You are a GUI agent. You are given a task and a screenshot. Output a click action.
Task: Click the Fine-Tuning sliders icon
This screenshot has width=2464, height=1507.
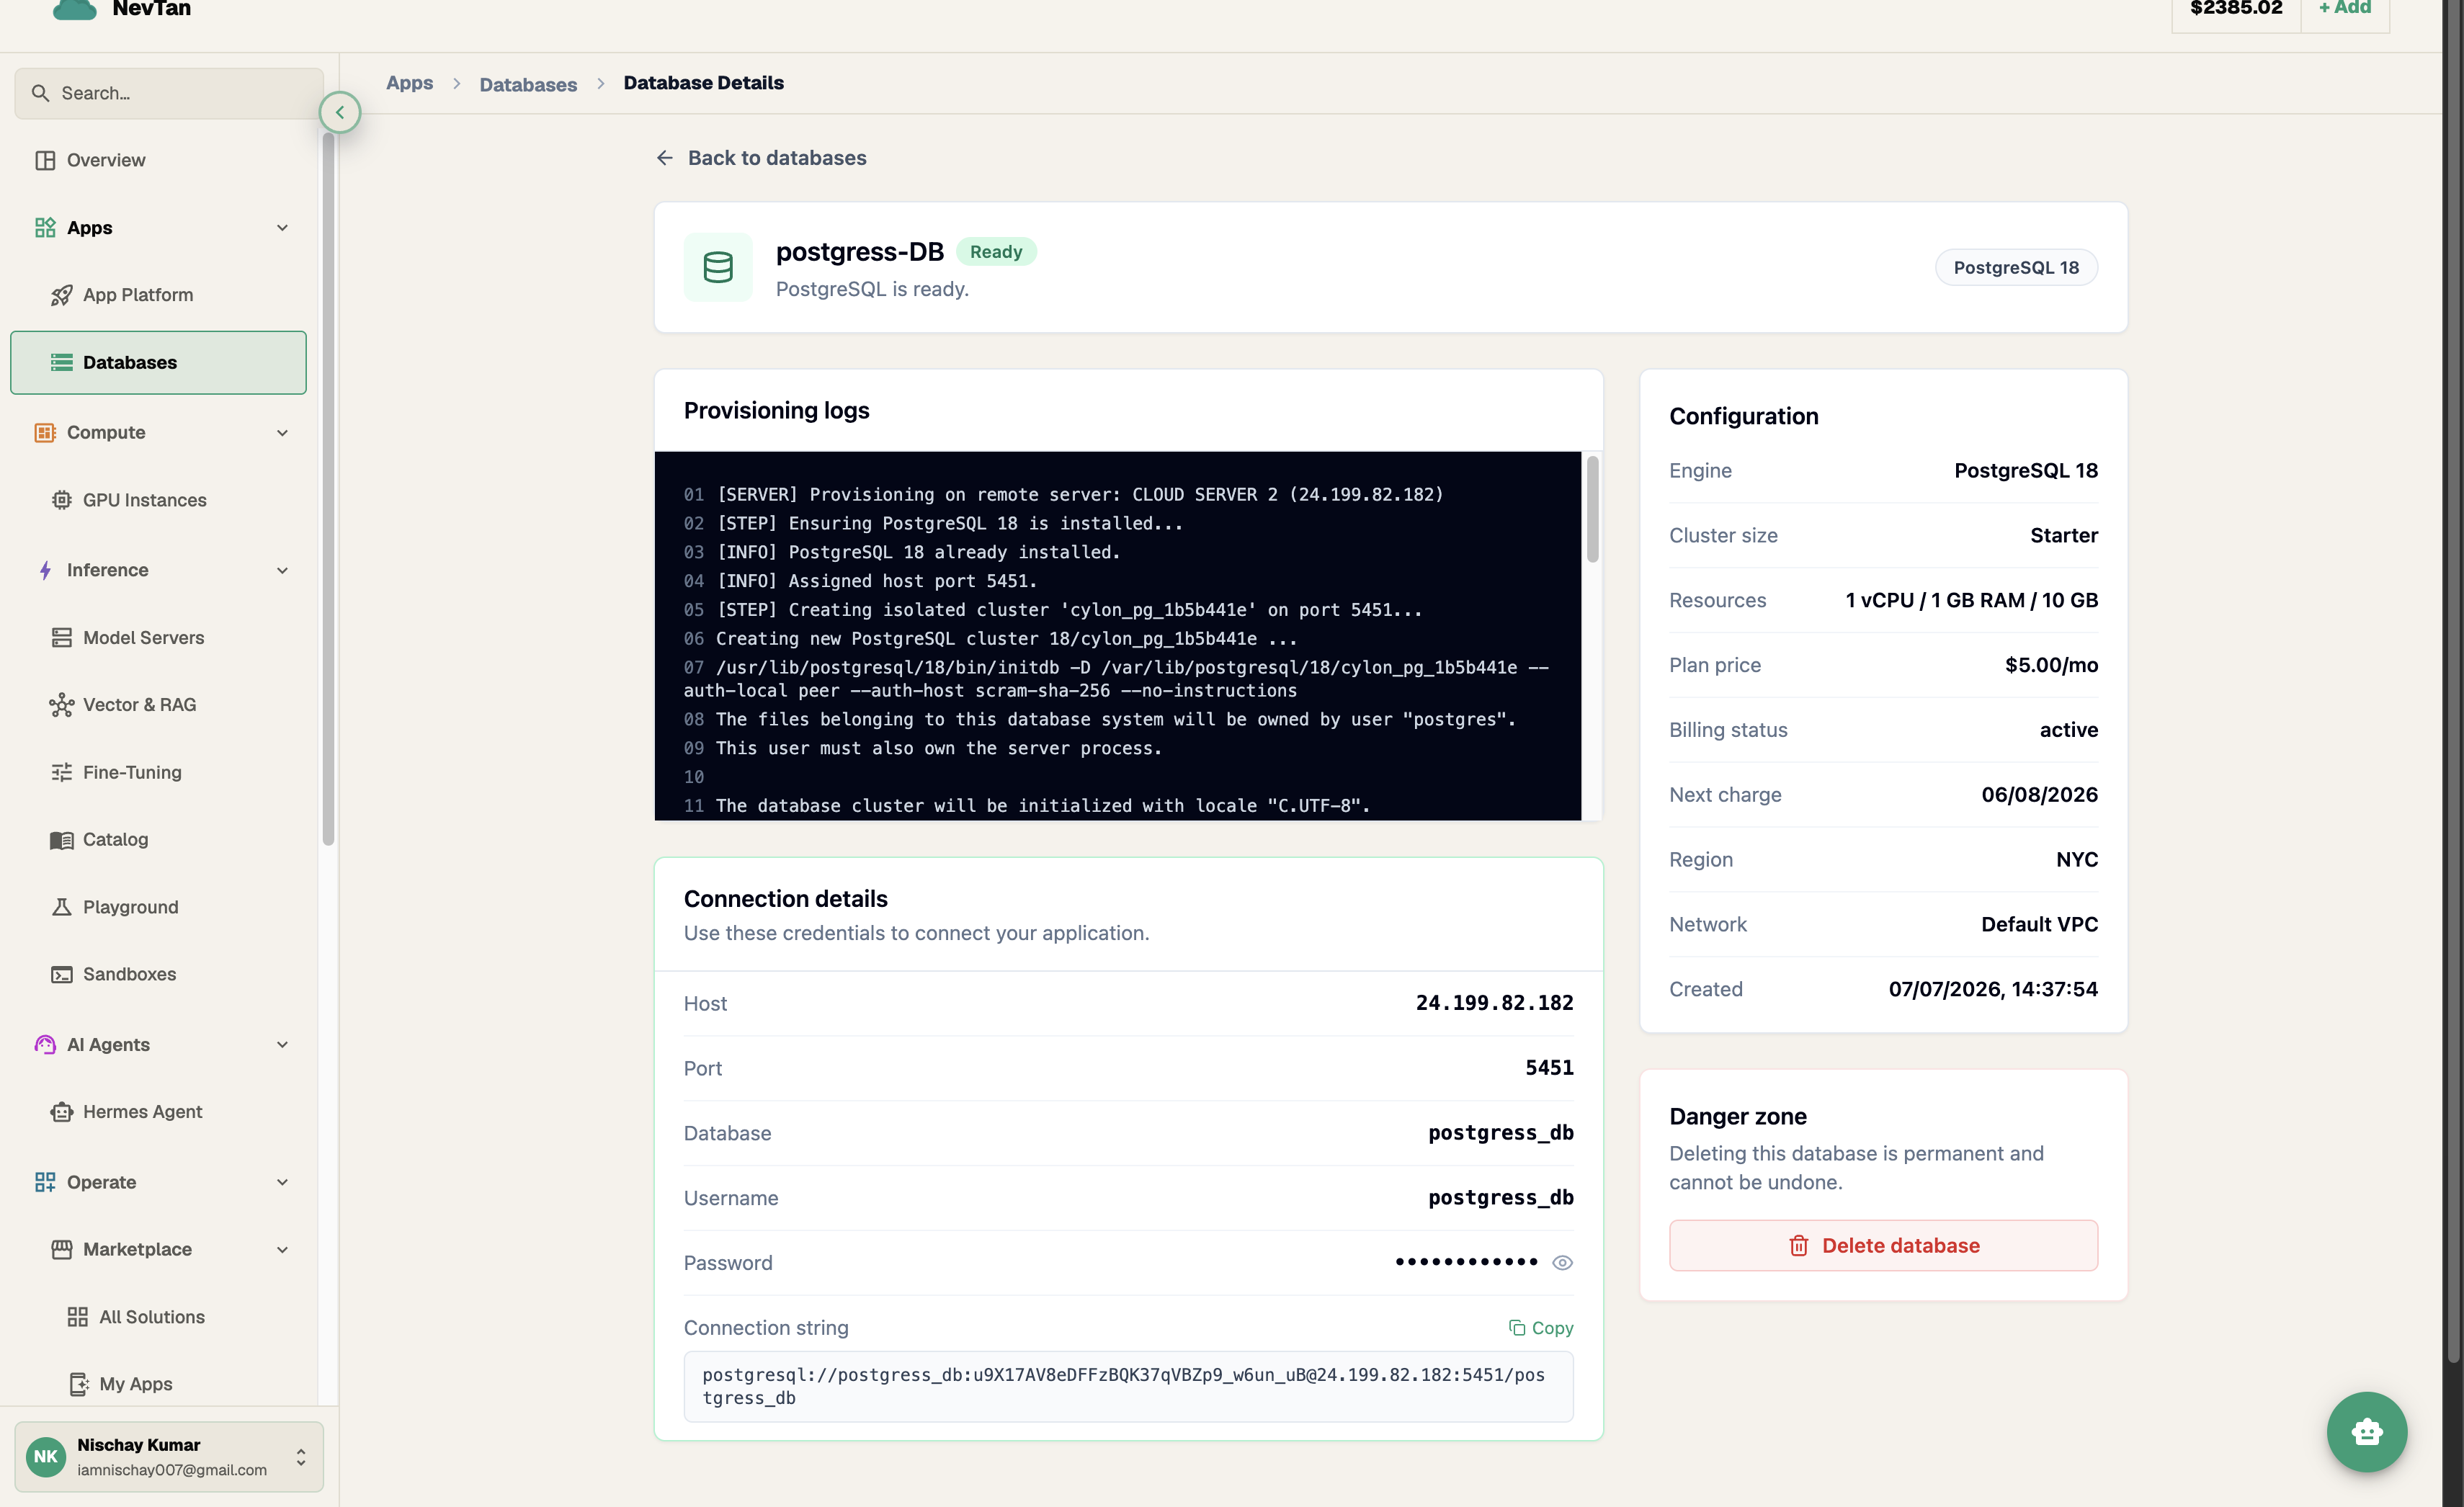pos(61,772)
